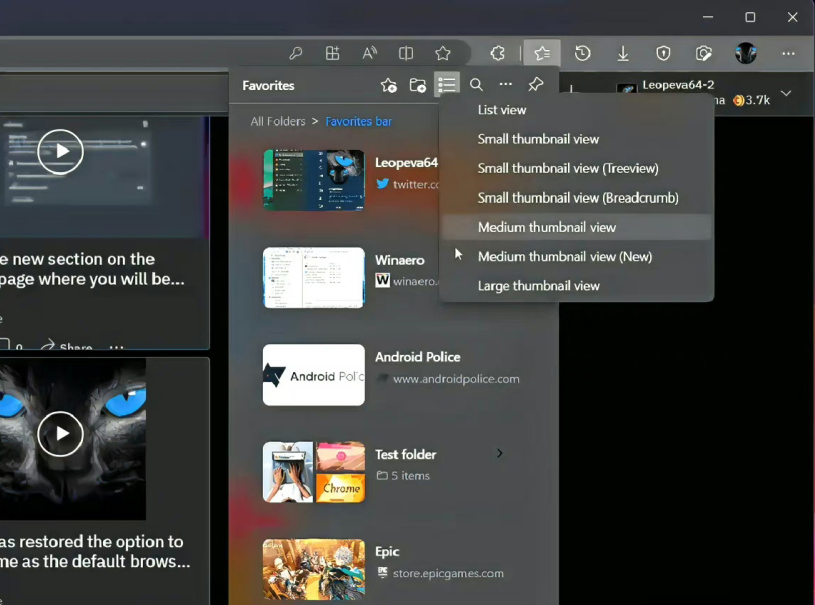This screenshot has width=815, height=605.
Task: Add this page to favorites star icon
Action: (x=443, y=53)
